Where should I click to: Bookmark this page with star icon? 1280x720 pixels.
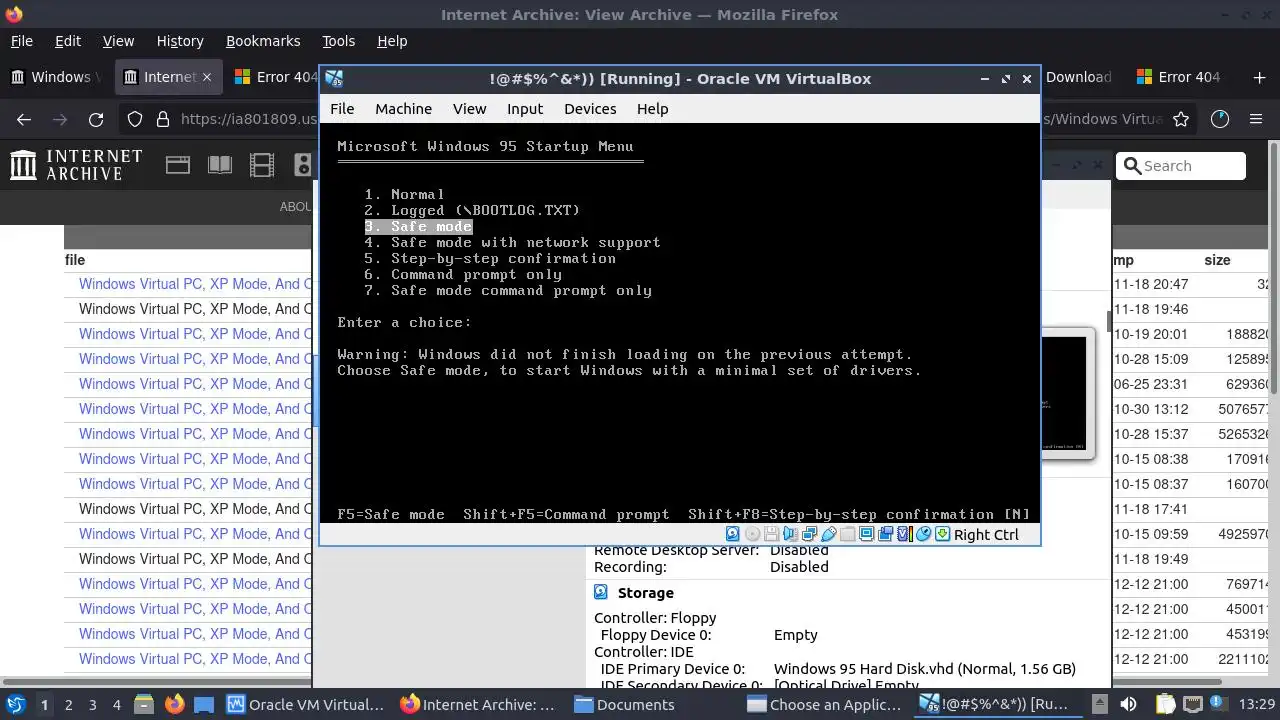[1181, 119]
